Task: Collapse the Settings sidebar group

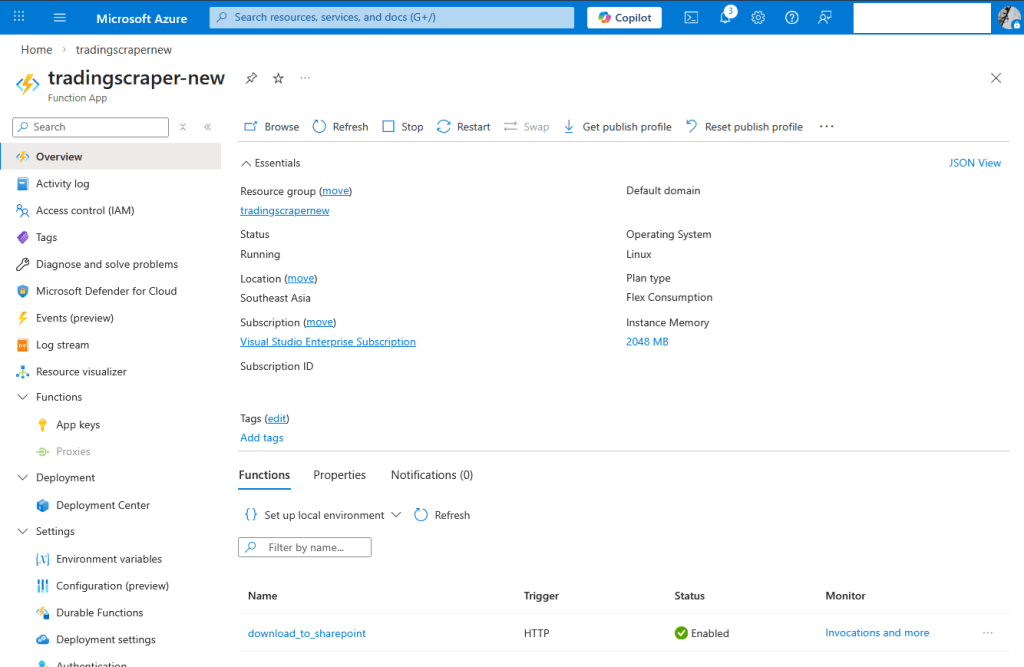Action: (x=23, y=531)
